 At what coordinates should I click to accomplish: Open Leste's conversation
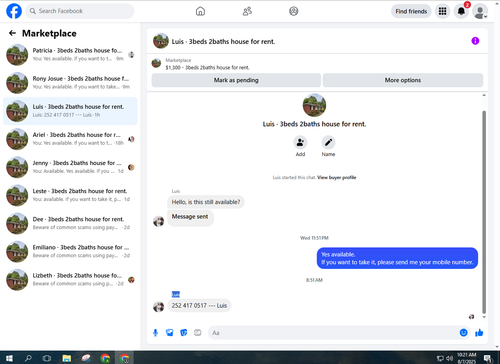pyautogui.click(x=70, y=195)
